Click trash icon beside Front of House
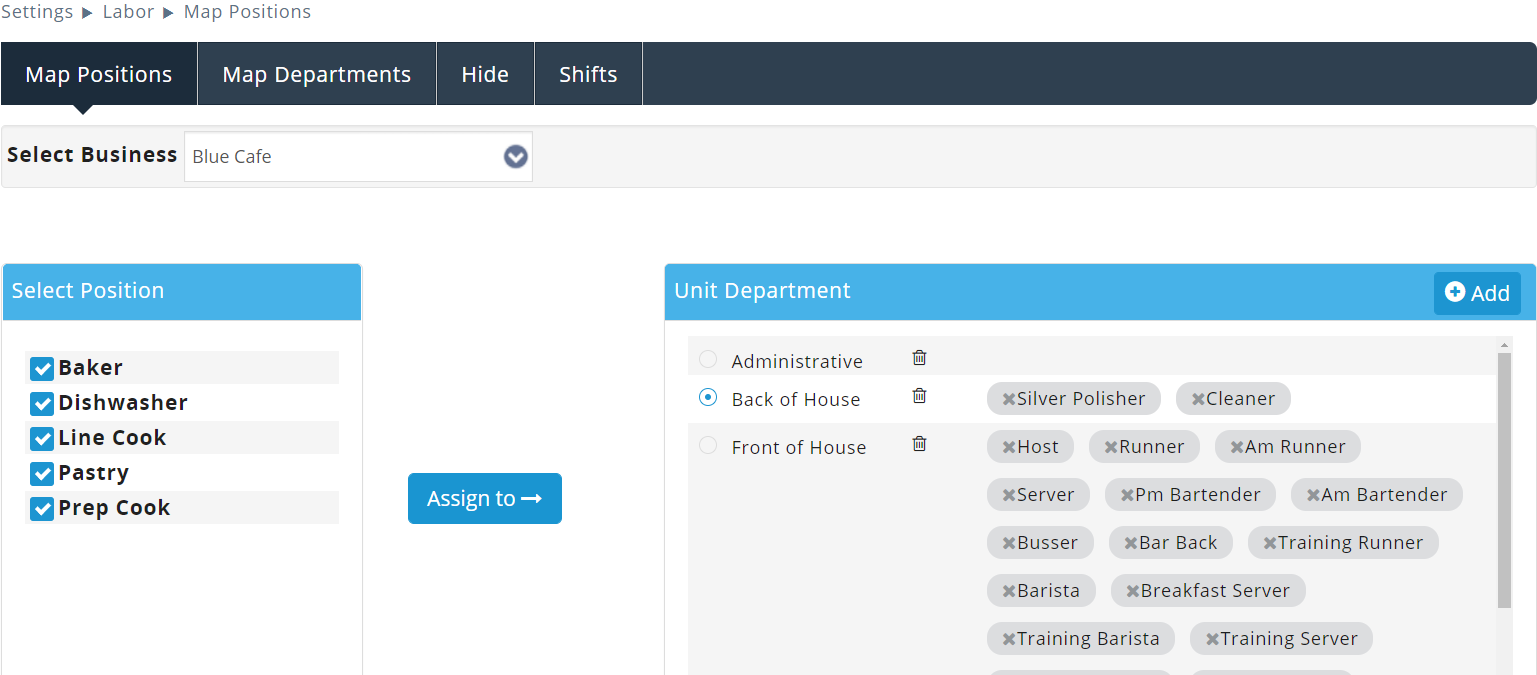Screen dimensions: 1537x675 (x=919, y=444)
